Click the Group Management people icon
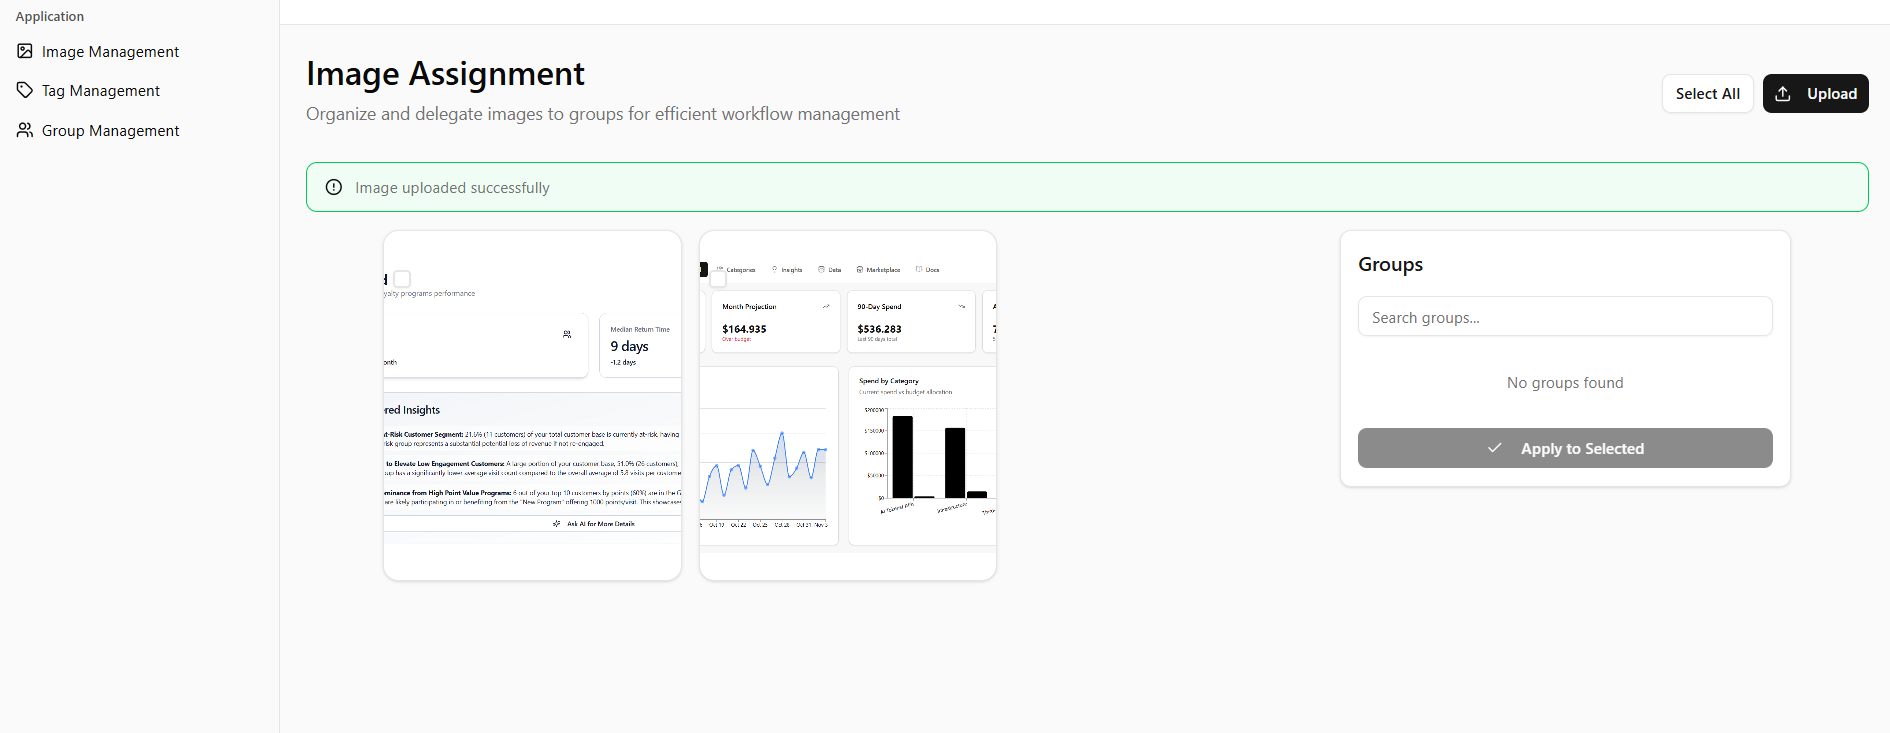The image size is (1890, 733). click(x=25, y=130)
